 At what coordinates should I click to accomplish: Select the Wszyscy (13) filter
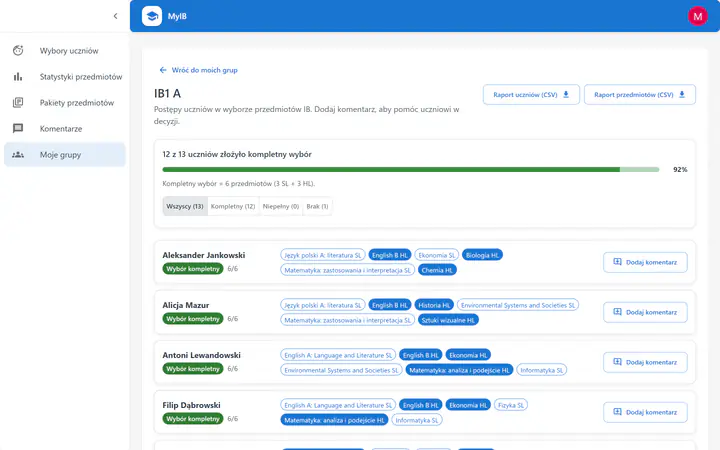click(185, 206)
